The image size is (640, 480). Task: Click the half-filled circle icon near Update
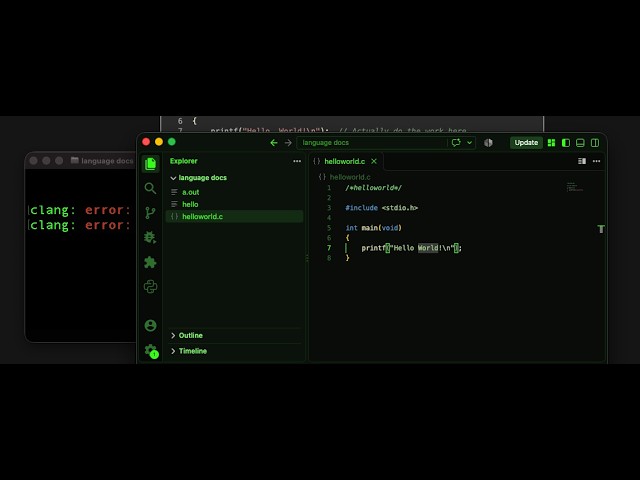(x=488, y=142)
